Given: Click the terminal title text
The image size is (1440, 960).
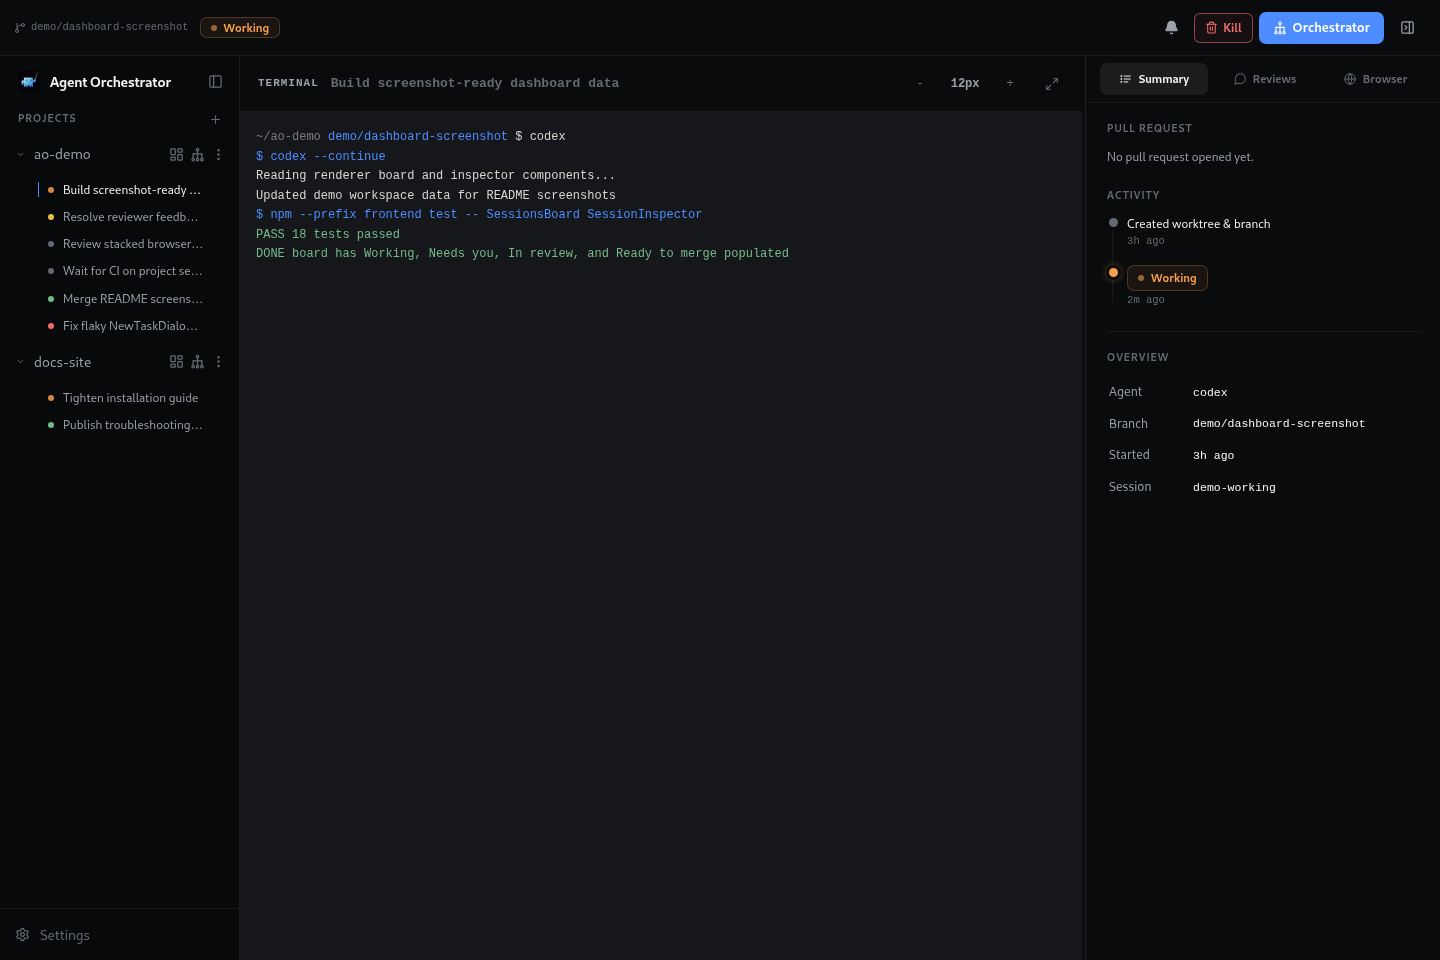Looking at the screenshot, I should (475, 83).
